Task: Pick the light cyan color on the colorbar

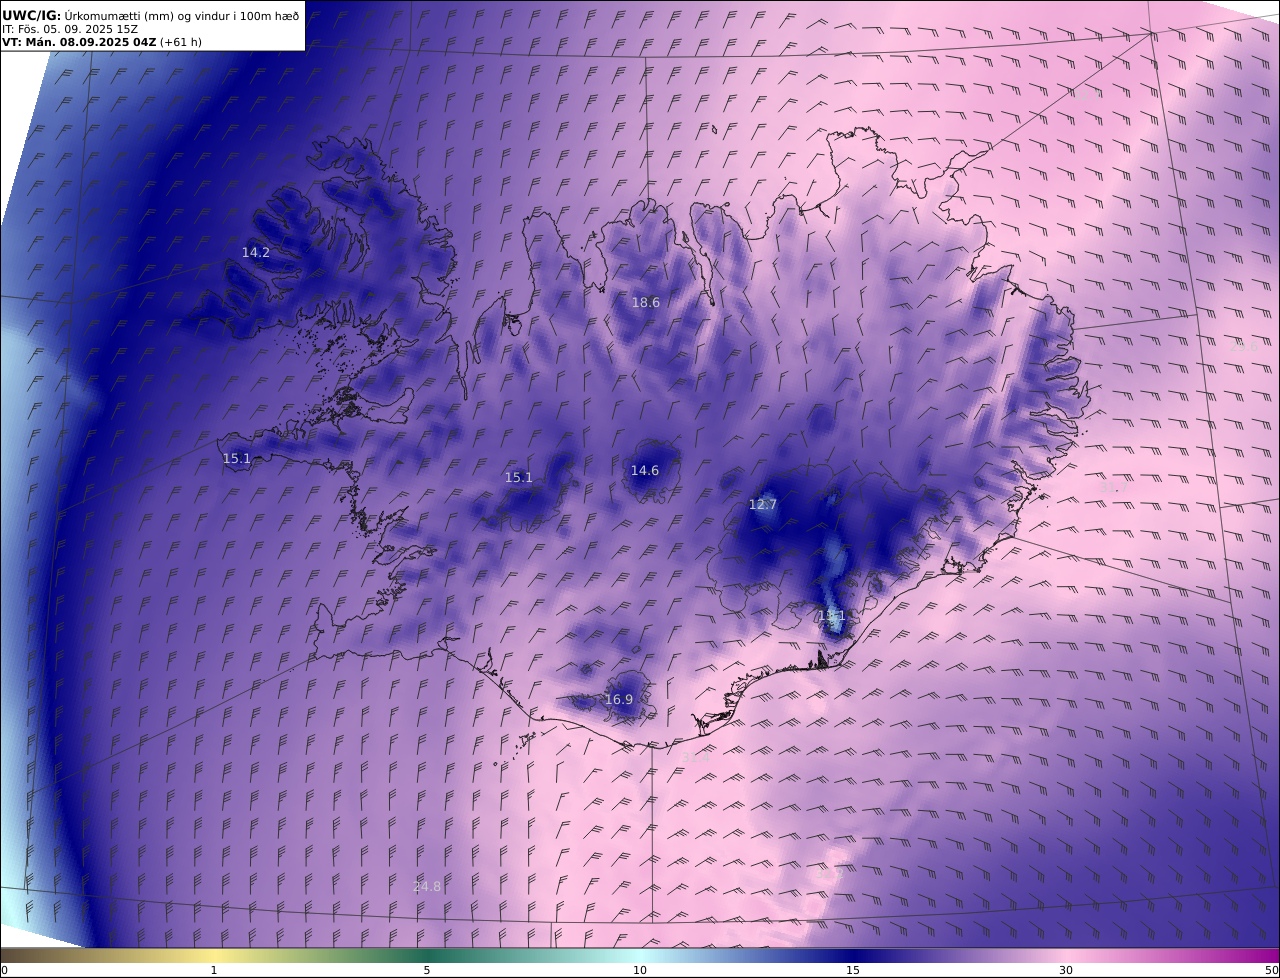Action: tap(640, 956)
